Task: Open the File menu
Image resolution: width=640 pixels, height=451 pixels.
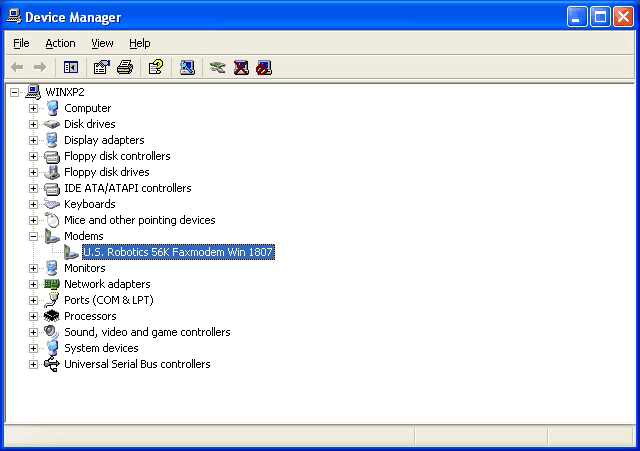Action: point(21,43)
